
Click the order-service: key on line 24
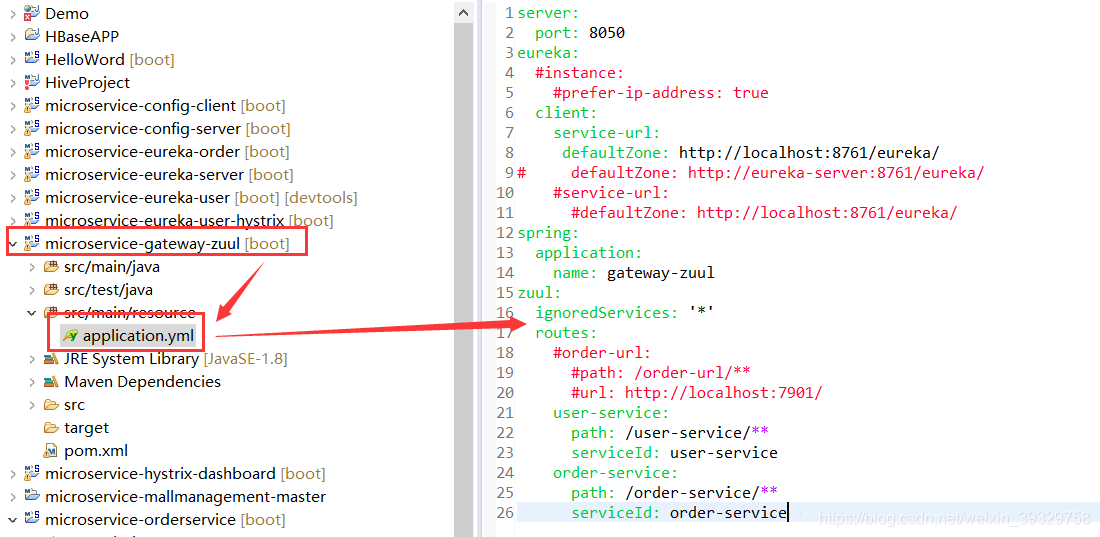[x=616, y=472]
